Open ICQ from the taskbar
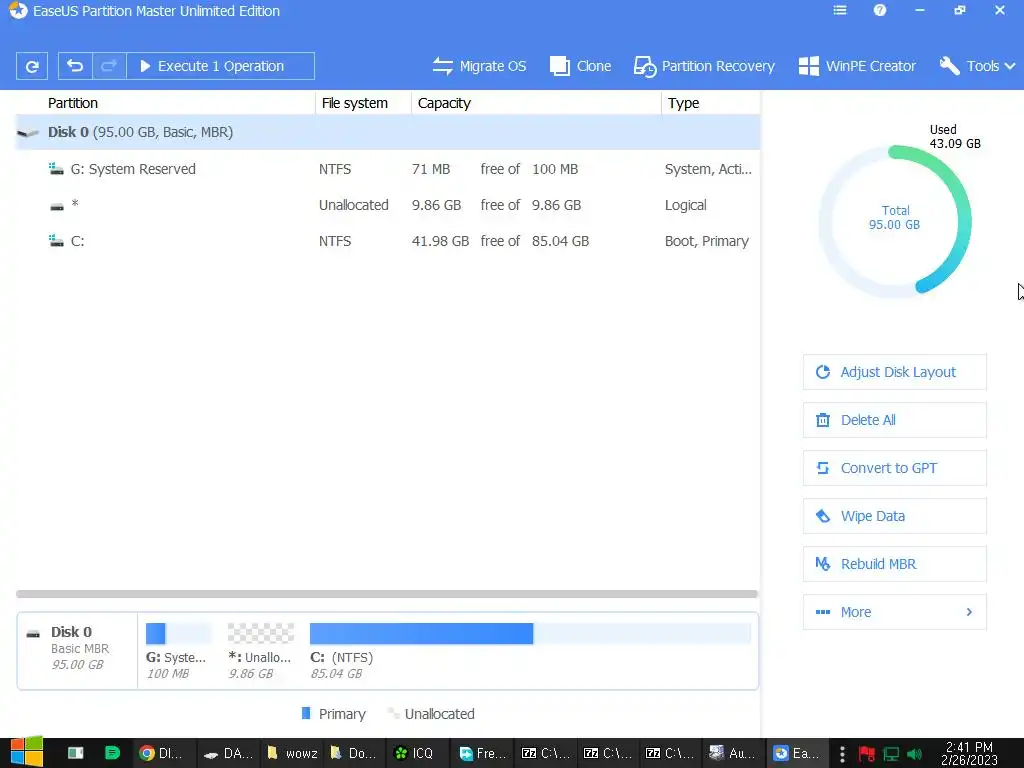Viewport: 1024px width, 768px height. [415, 753]
